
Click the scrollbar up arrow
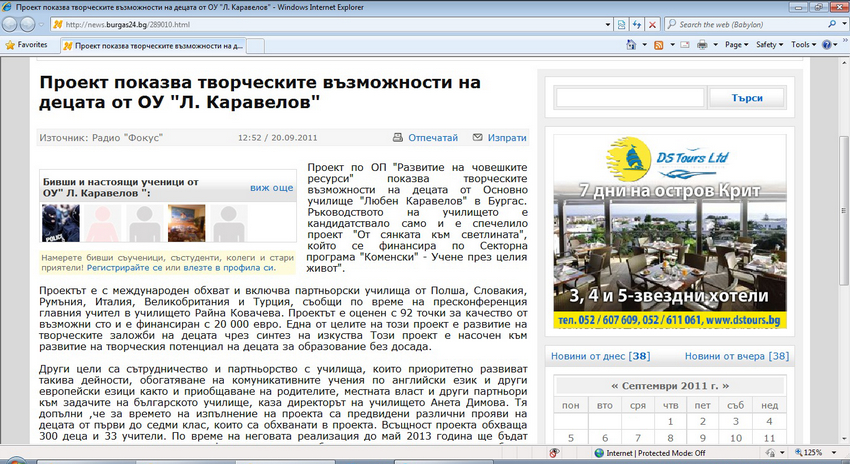(843, 62)
